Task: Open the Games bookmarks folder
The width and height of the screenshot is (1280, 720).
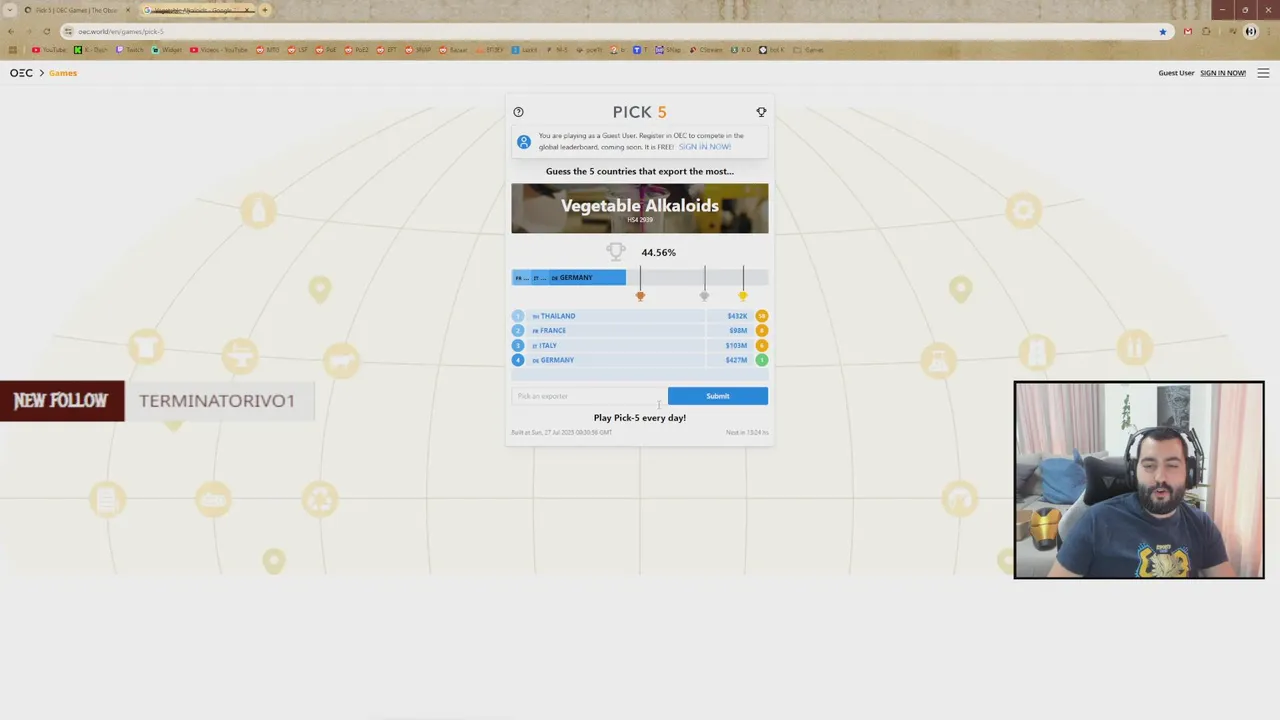Action: 809,50
